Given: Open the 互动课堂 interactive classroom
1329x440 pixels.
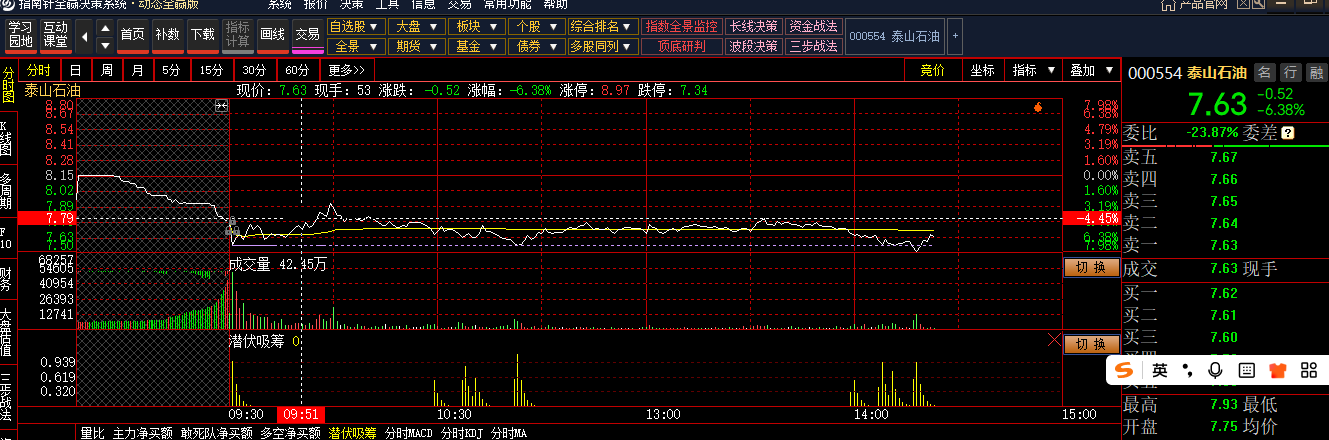Looking at the screenshot, I should [x=55, y=35].
